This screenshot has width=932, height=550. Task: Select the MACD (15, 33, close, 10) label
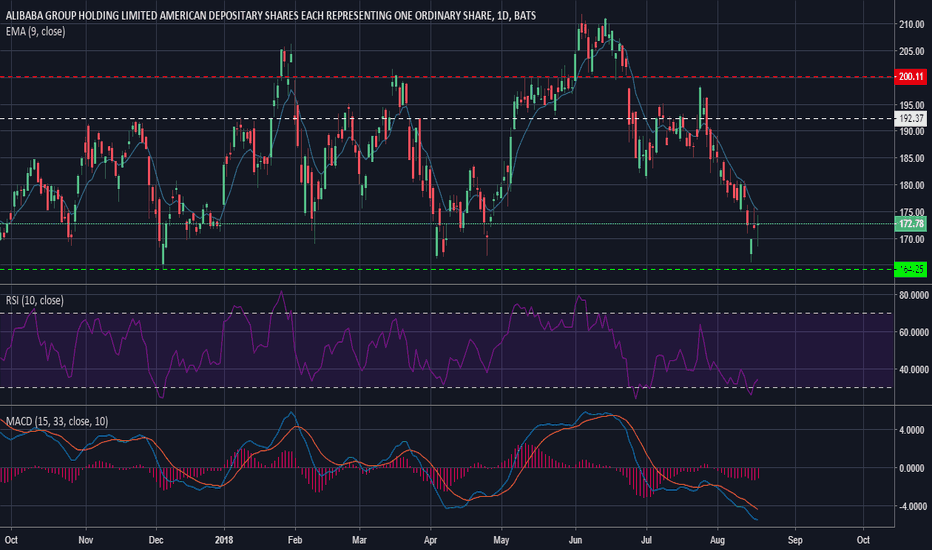pos(57,422)
